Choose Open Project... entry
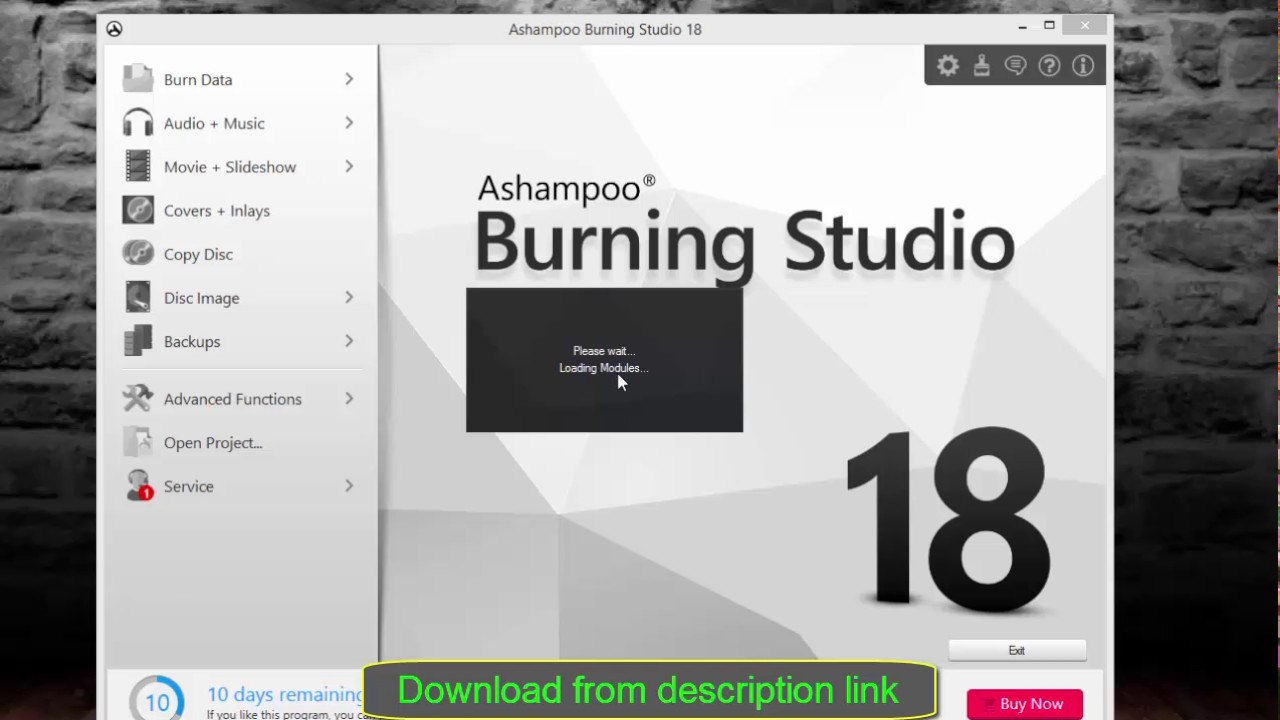Screen dimensions: 1280x720 240,442
